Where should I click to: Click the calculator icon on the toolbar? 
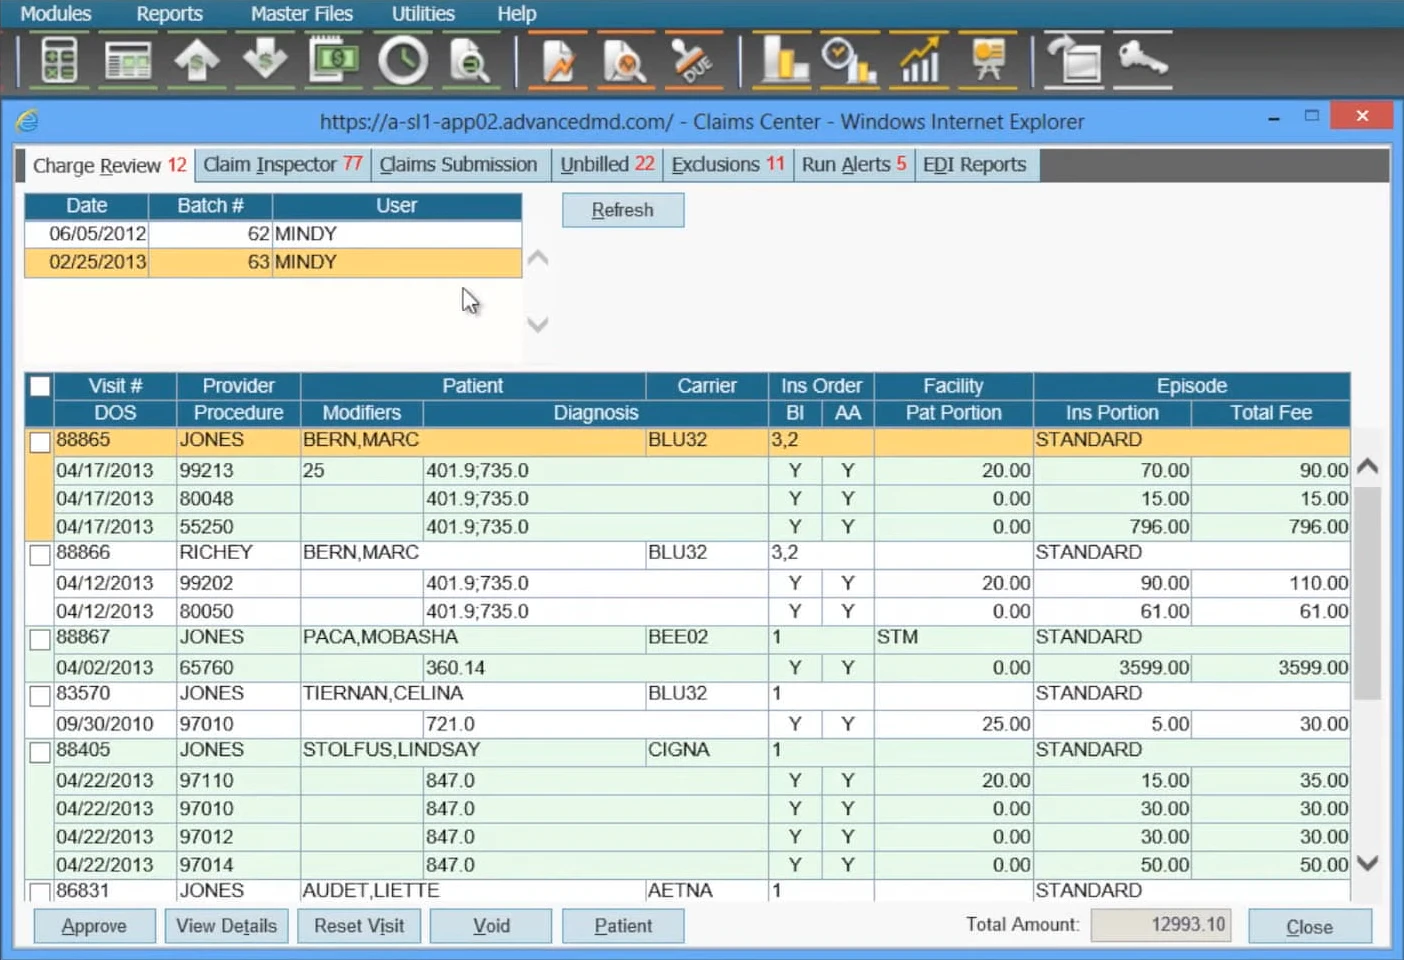57,60
